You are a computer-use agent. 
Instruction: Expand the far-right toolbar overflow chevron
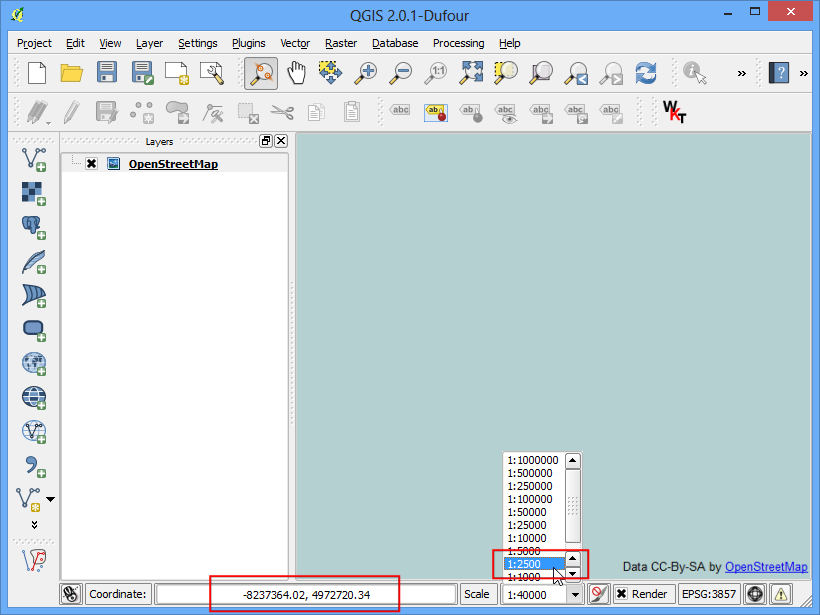coord(804,73)
